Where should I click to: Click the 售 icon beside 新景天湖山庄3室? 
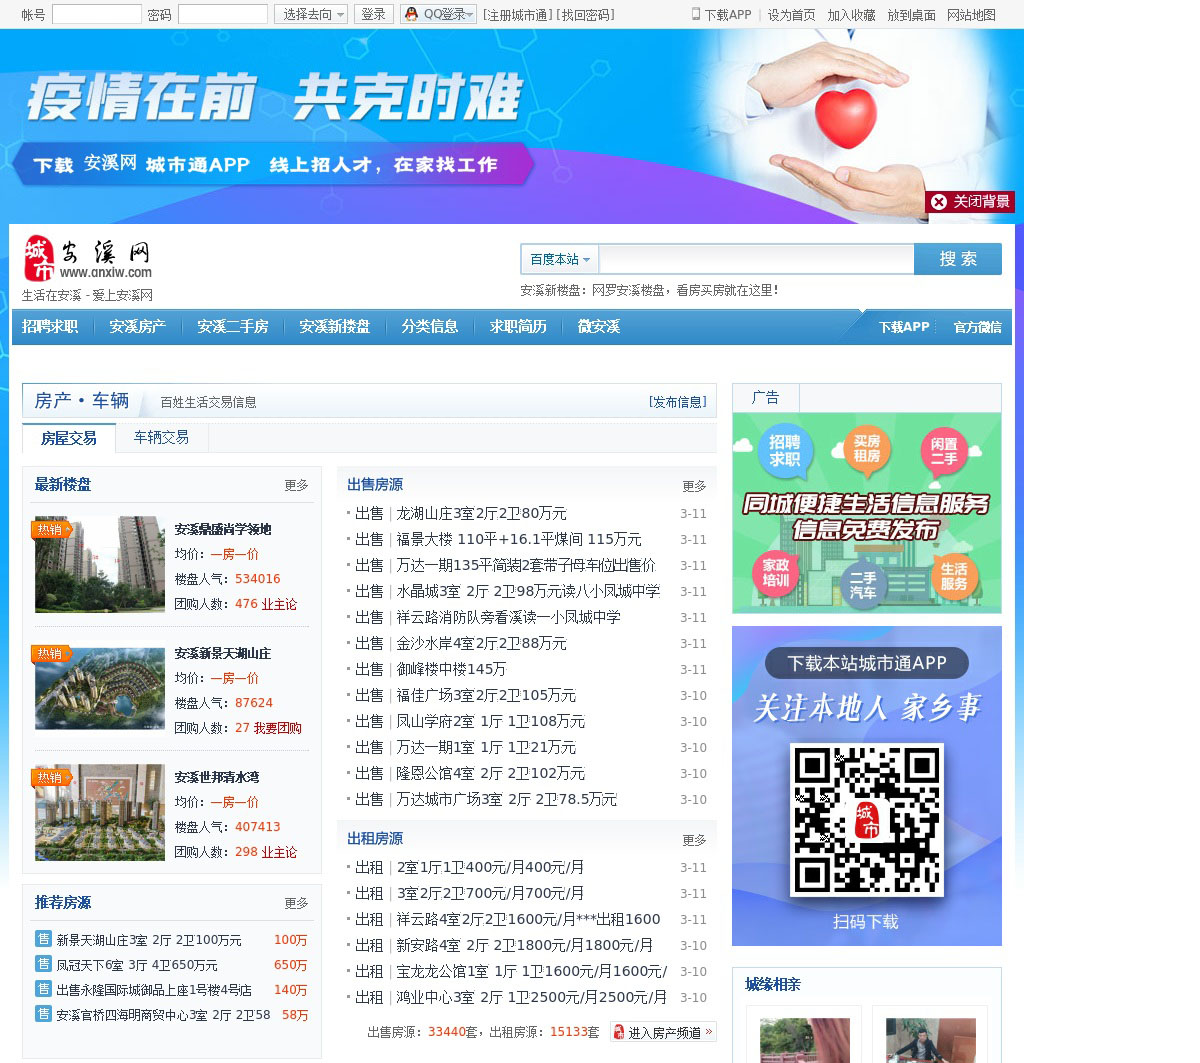pos(43,939)
